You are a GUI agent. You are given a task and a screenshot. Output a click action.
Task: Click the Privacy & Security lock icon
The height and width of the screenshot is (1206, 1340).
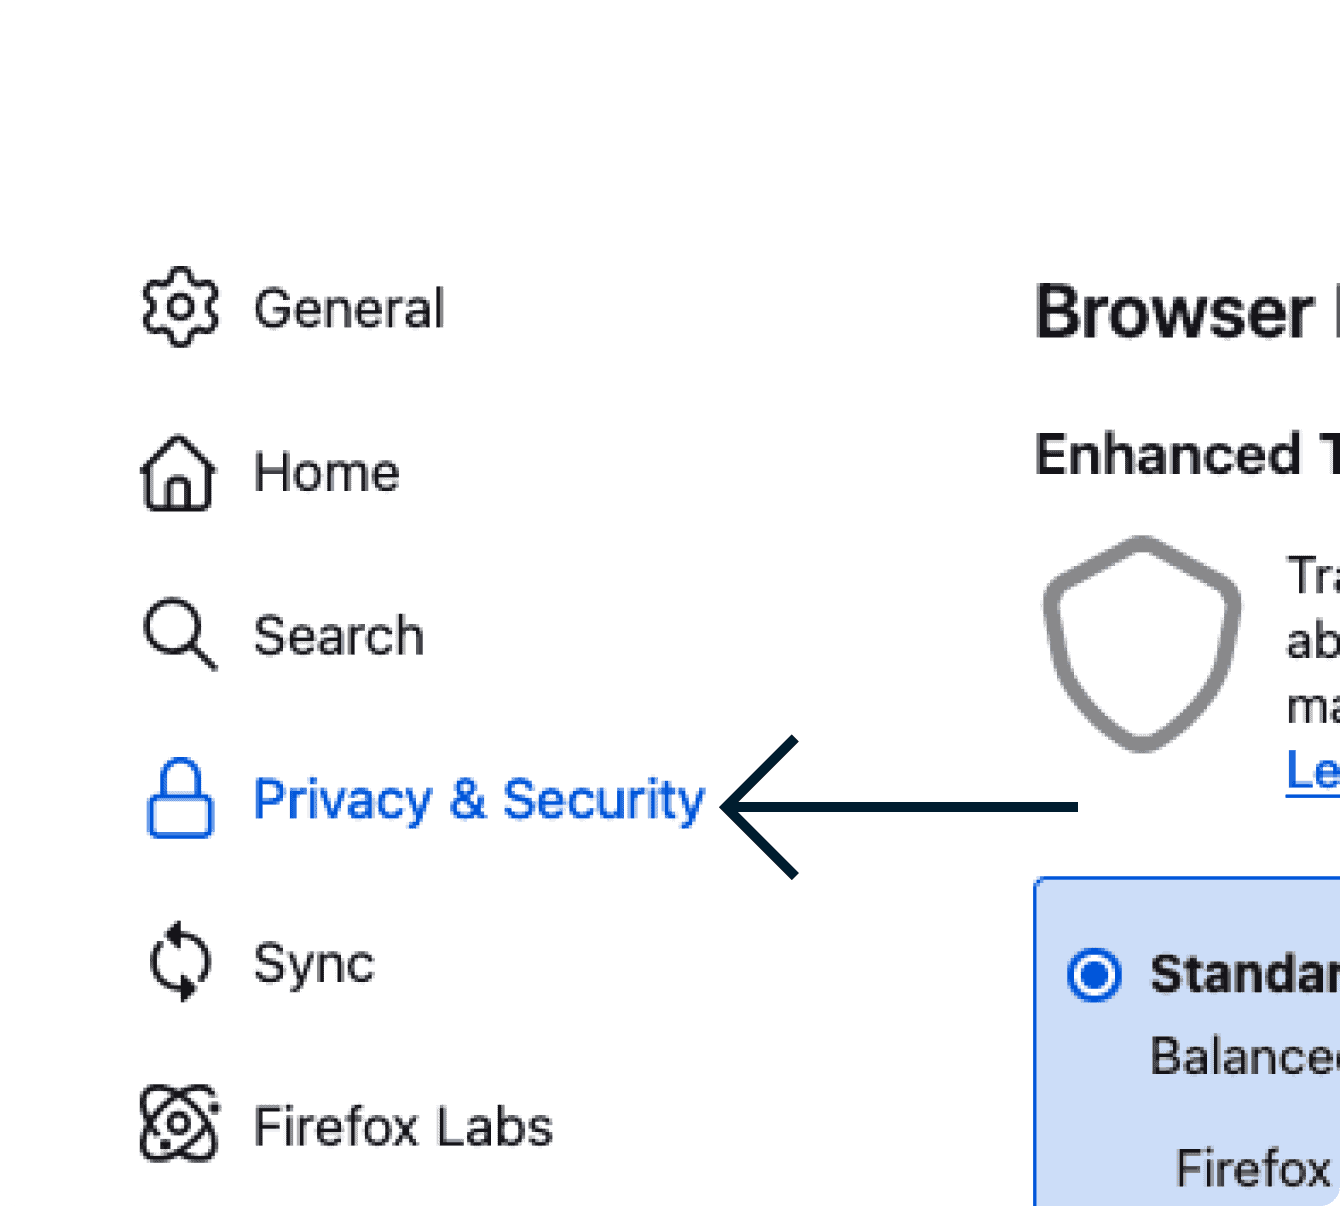(180, 798)
